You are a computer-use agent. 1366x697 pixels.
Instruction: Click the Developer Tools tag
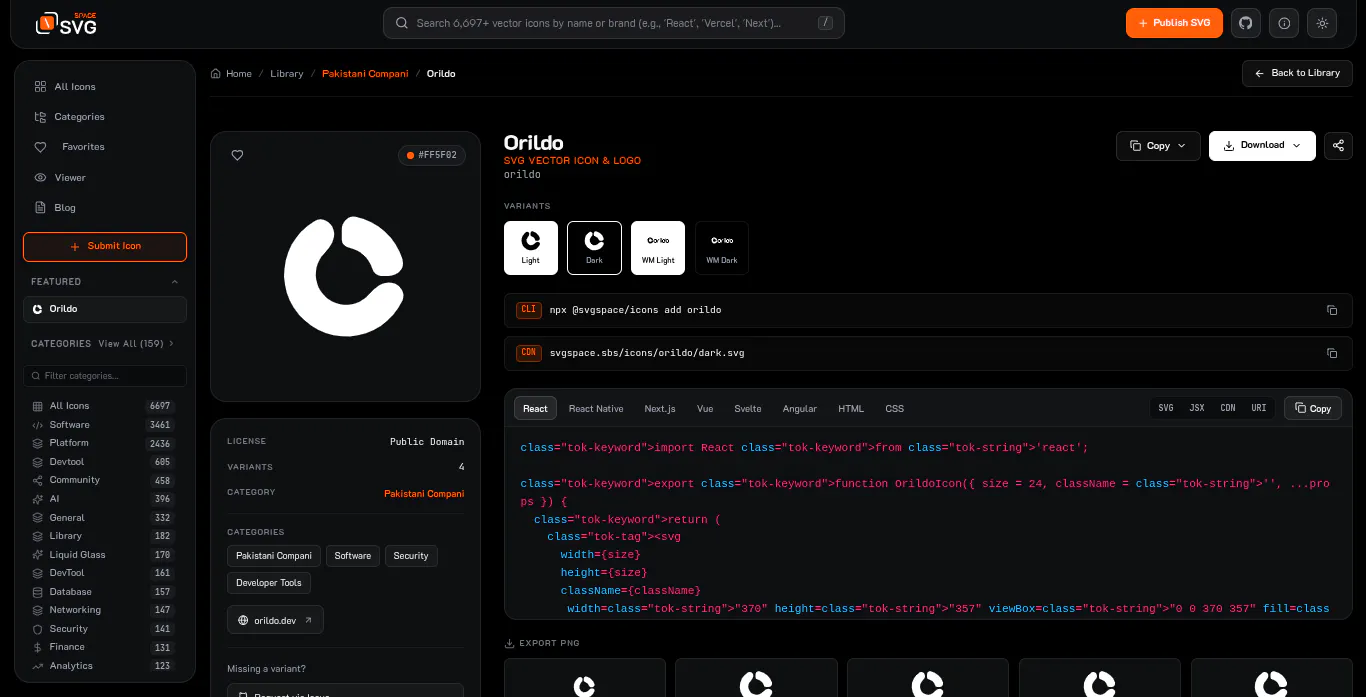pyautogui.click(x=269, y=583)
